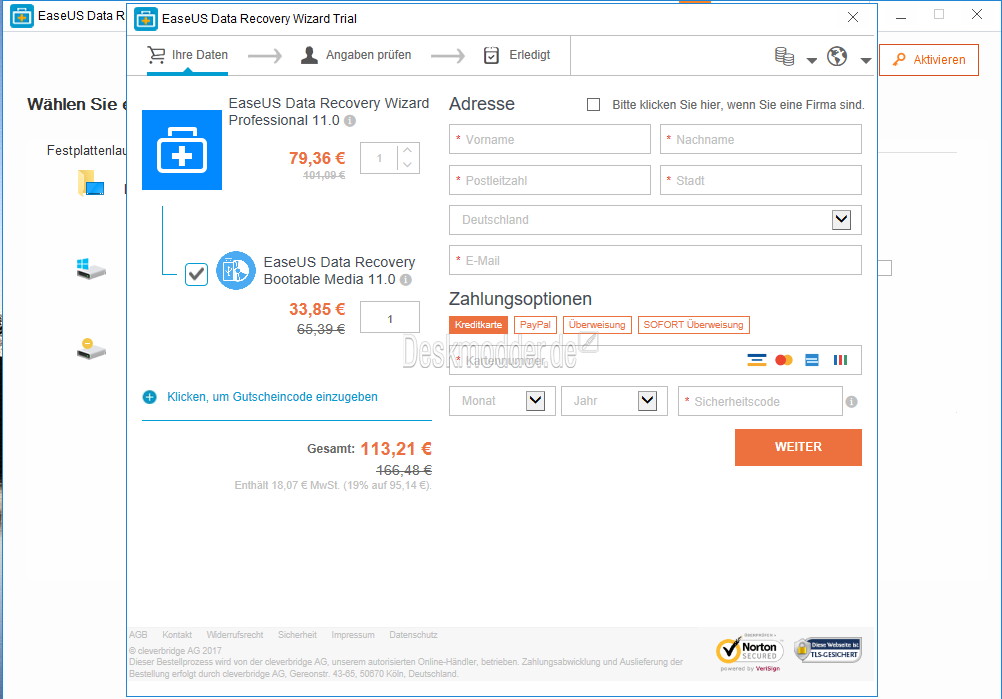Click the key icon in Aktivieren button
Viewport: 1002px width, 699px height.
(899, 59)
